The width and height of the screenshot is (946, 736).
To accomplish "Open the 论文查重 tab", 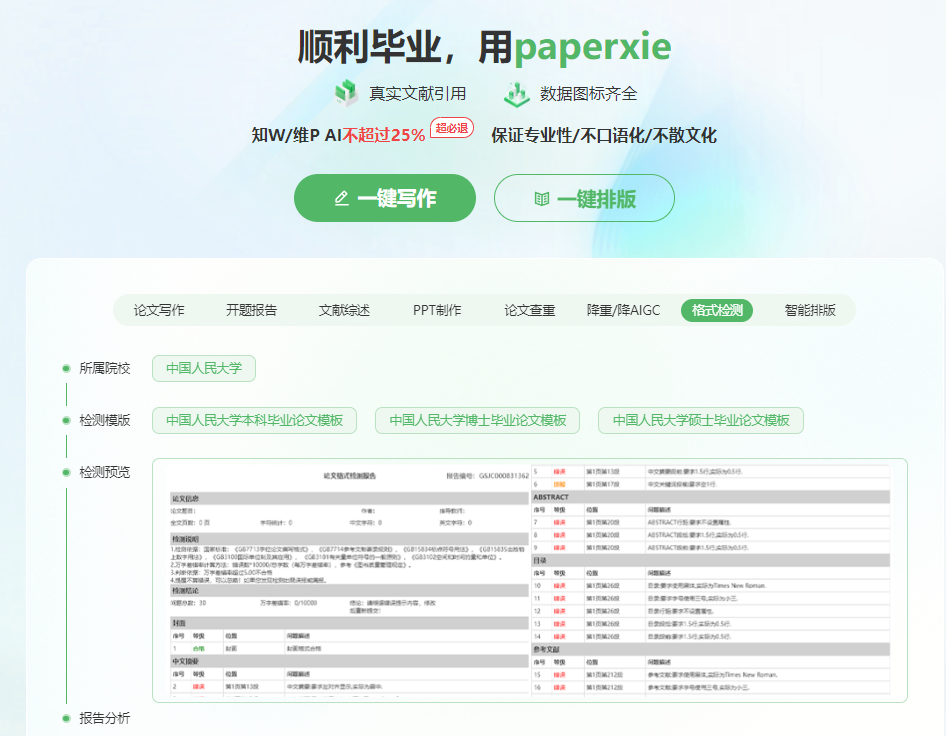I will click(530, 310).
